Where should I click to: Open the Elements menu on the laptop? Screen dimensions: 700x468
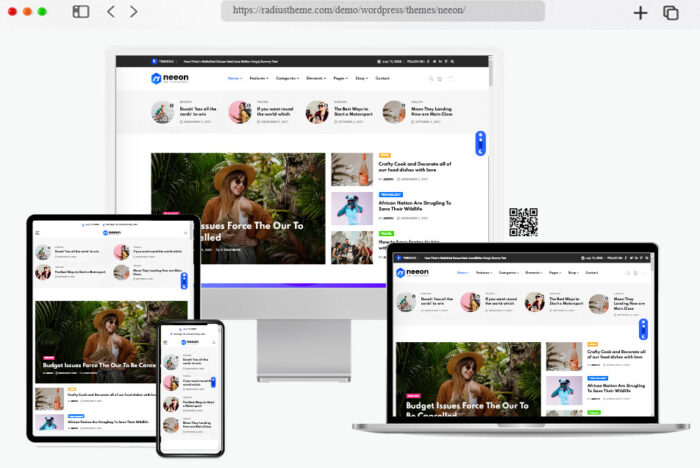click(x=533, y=272)
